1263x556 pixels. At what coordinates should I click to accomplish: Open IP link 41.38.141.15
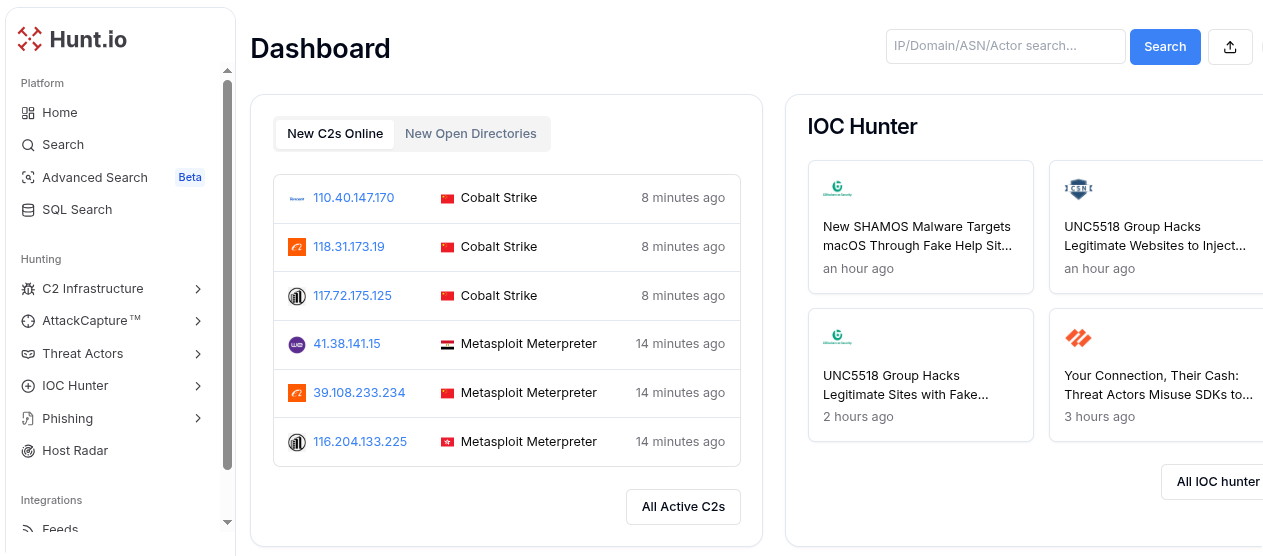(x=347, y=344)
